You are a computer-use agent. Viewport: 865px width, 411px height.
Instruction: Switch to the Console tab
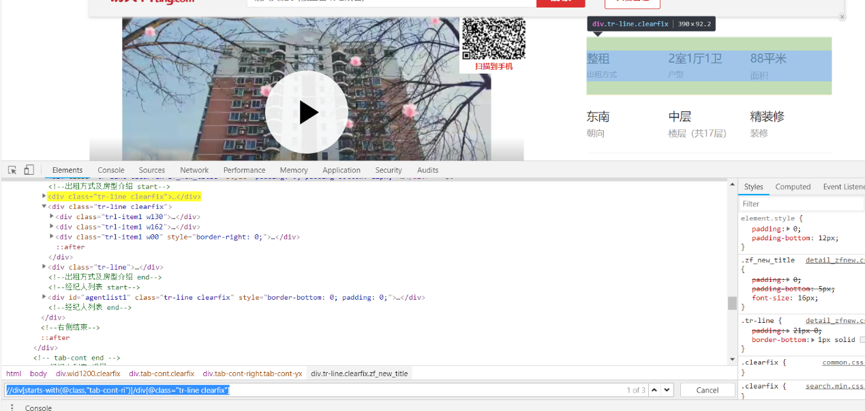coord(111,170)
